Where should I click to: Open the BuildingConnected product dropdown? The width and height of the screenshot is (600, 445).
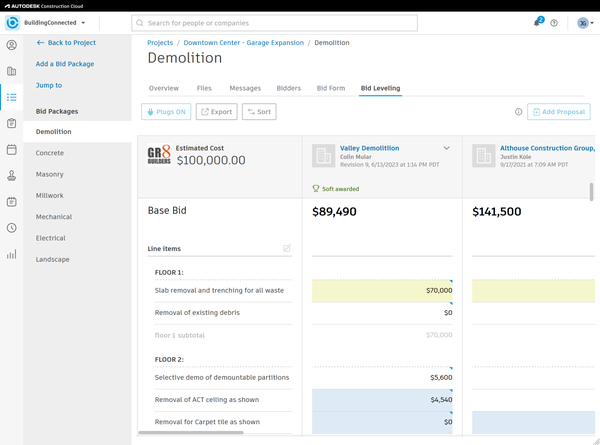[x=54, y=23]
